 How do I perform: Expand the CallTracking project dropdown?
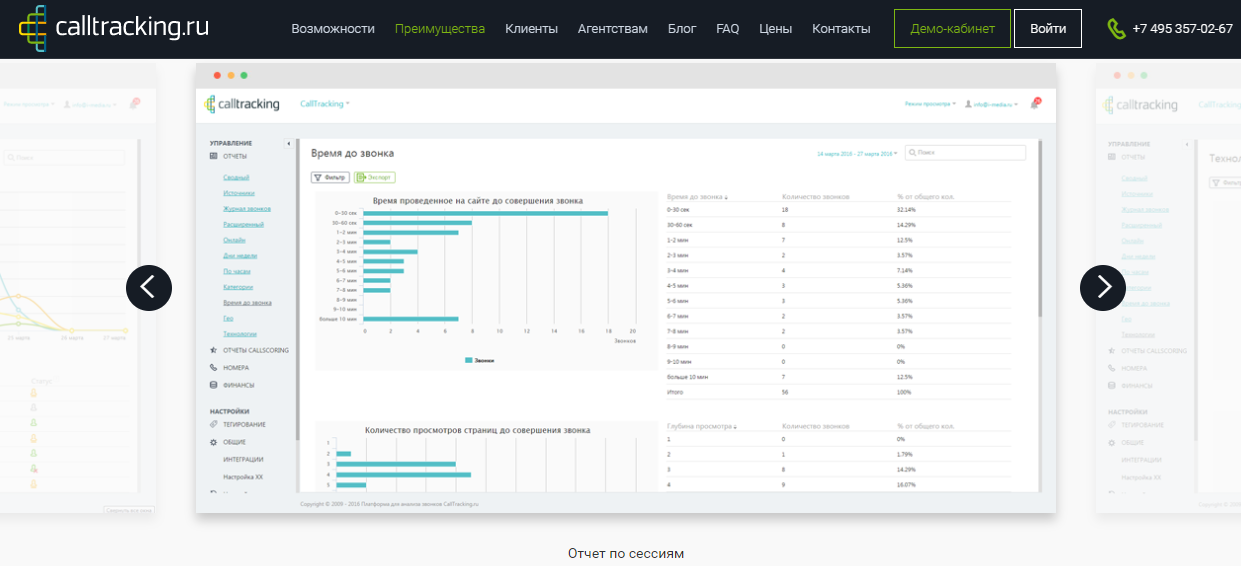325,103
